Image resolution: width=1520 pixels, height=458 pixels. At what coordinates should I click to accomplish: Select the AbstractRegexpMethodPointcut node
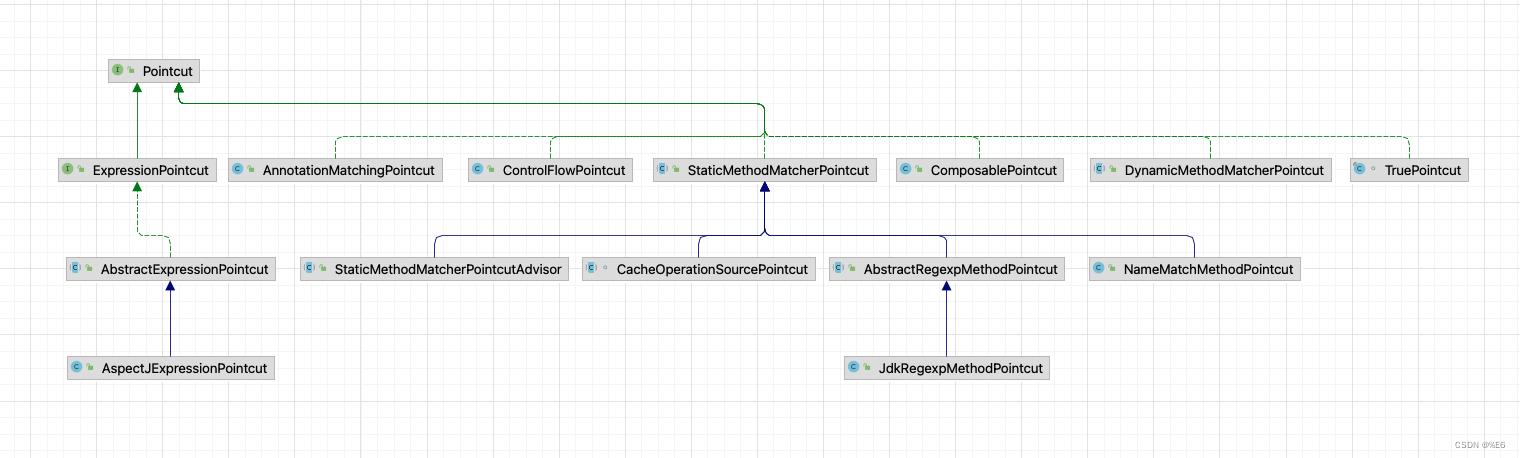946,269
